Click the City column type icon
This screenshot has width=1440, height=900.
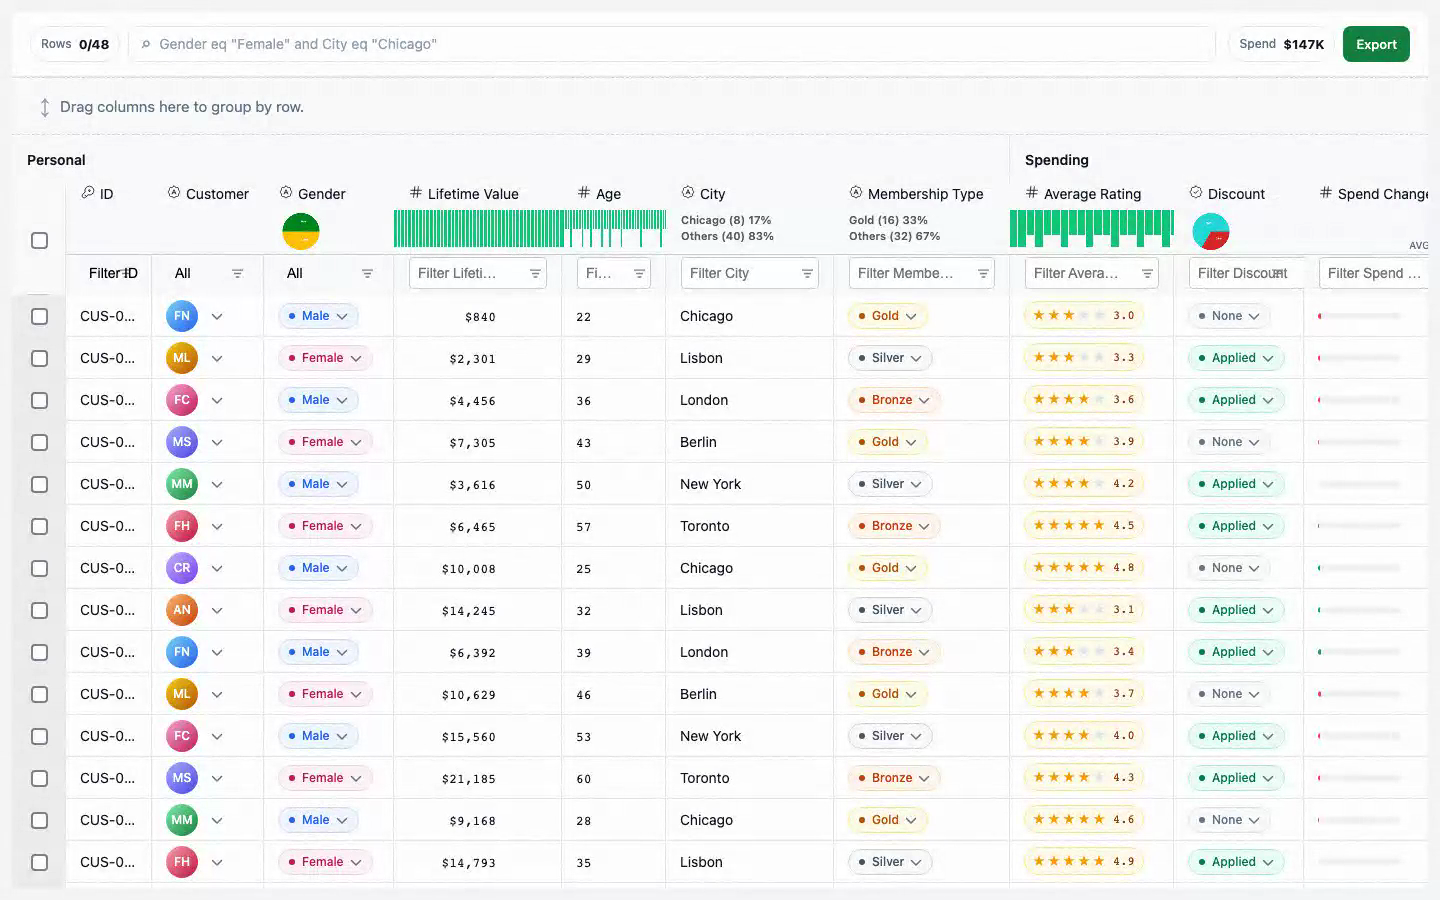(688, 193)
